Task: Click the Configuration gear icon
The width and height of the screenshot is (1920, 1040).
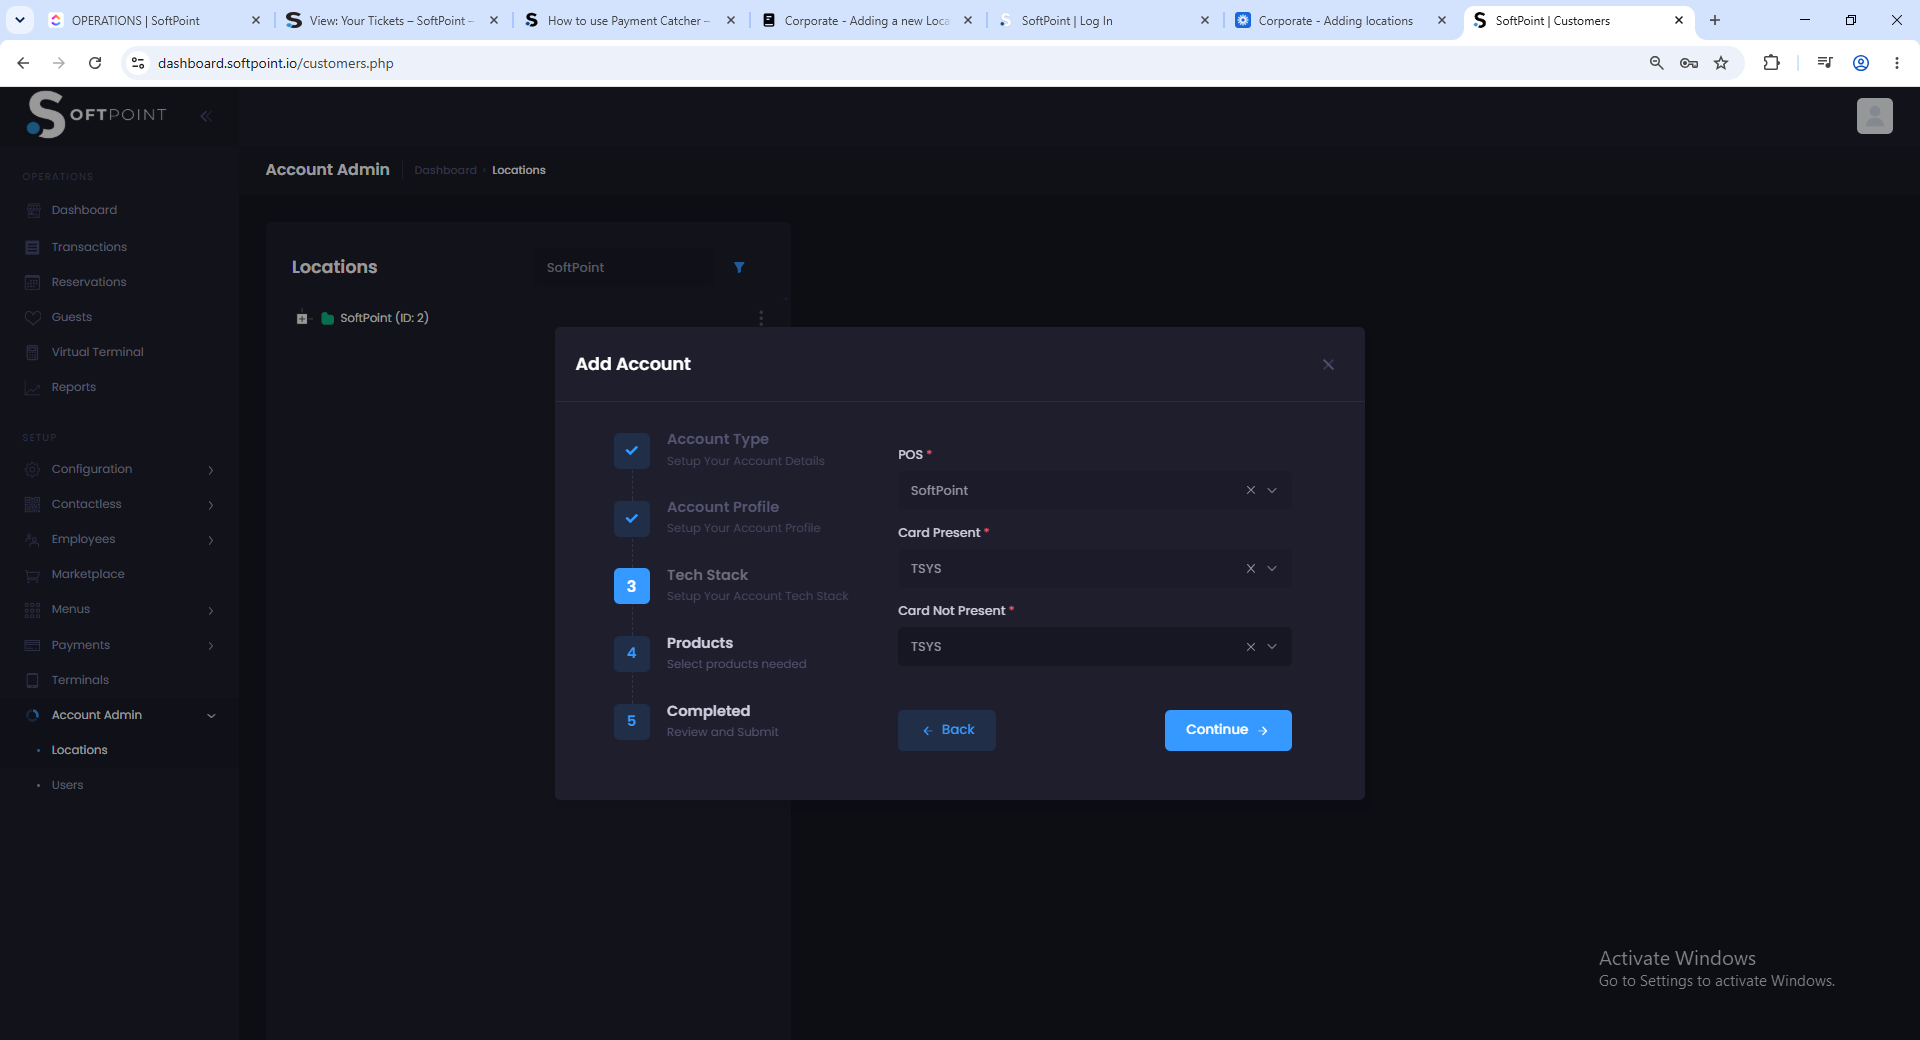Action: 32,469
